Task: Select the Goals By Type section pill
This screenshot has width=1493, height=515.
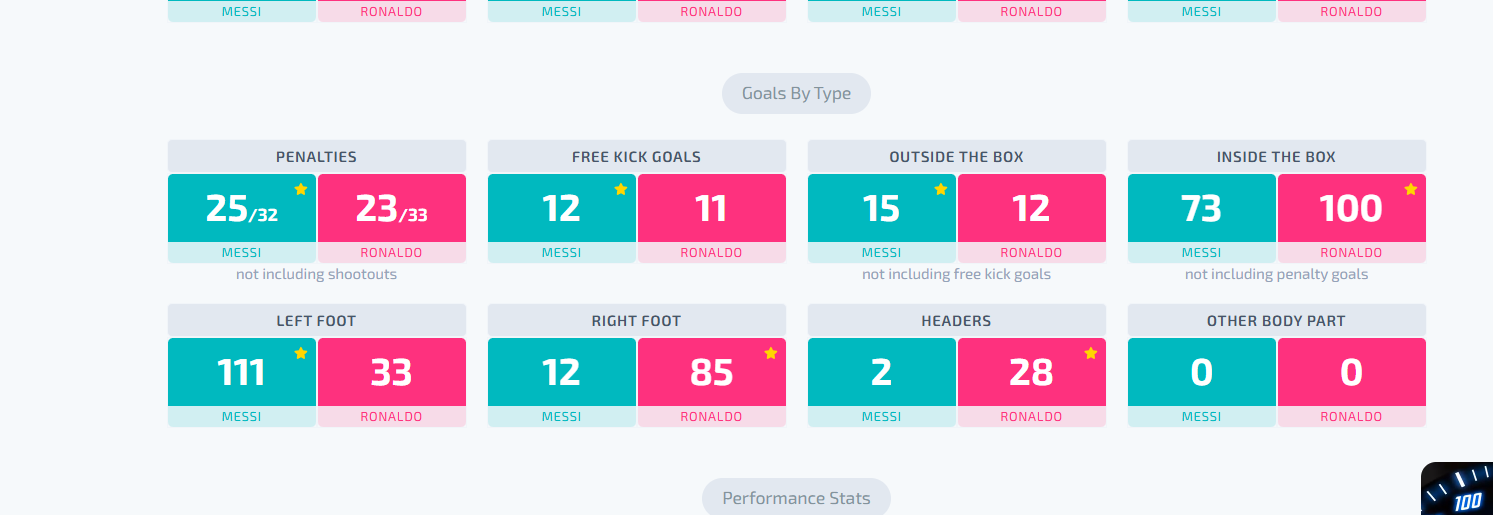Action: click(796, 94)
